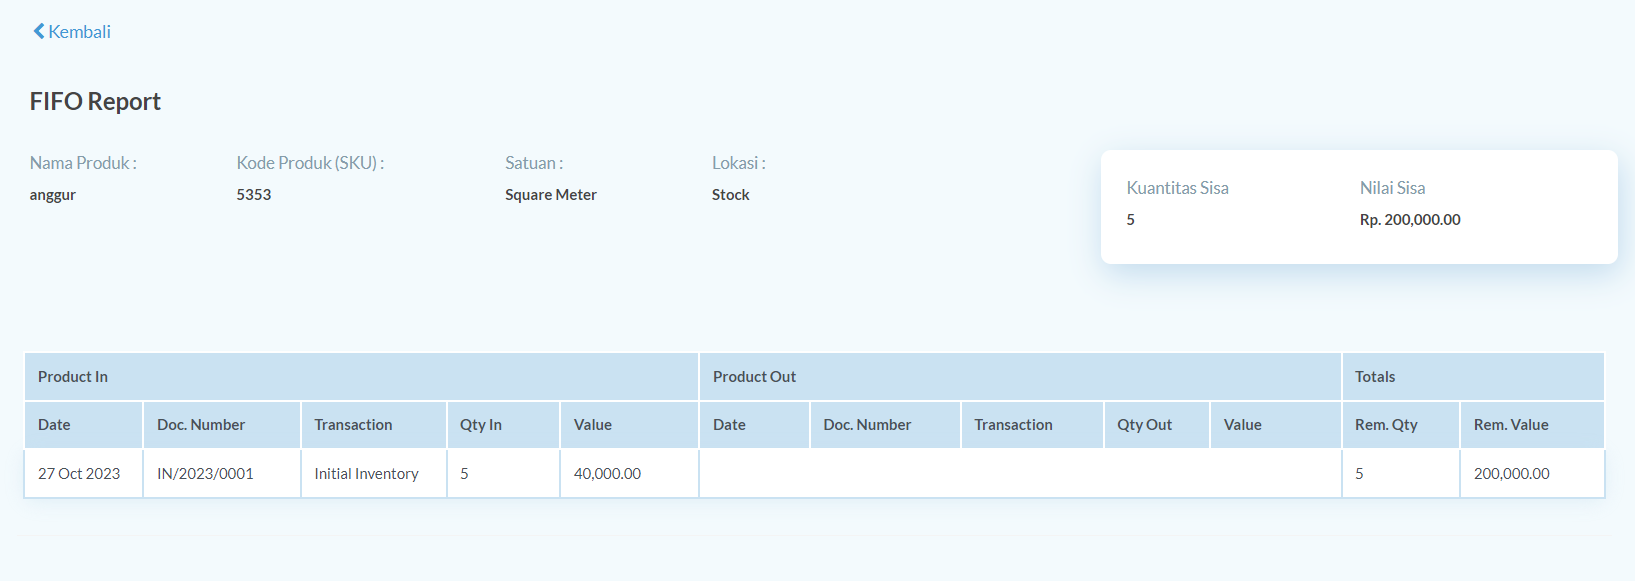Click the SKU value 5353
This screenshot has height=581, width=1635.
point(254,195)
